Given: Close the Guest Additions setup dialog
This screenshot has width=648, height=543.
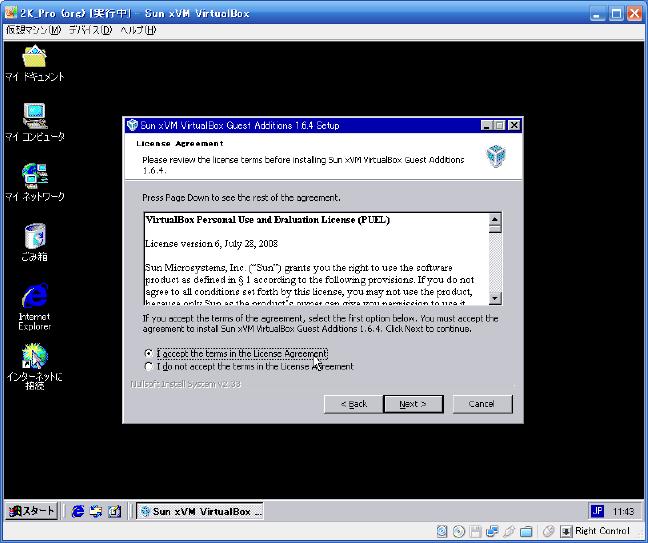Looking at the screenshot, I should pyautogui.click(x=514, y=125).
